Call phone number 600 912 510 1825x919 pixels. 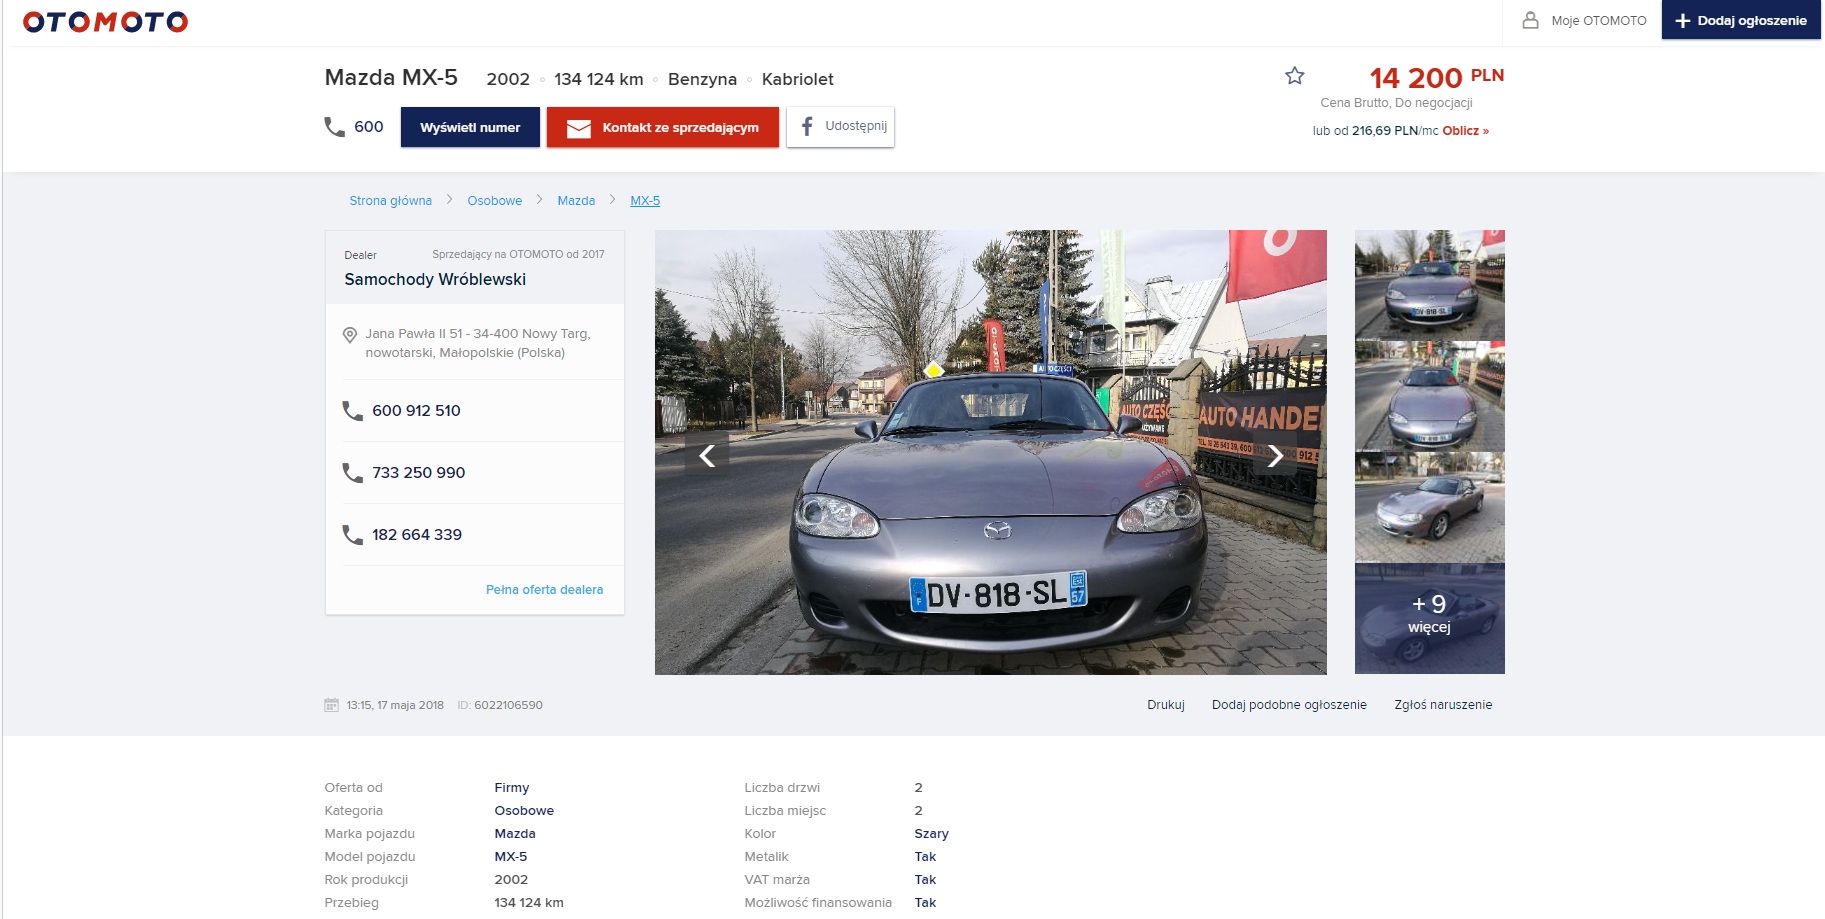(416, 411)
